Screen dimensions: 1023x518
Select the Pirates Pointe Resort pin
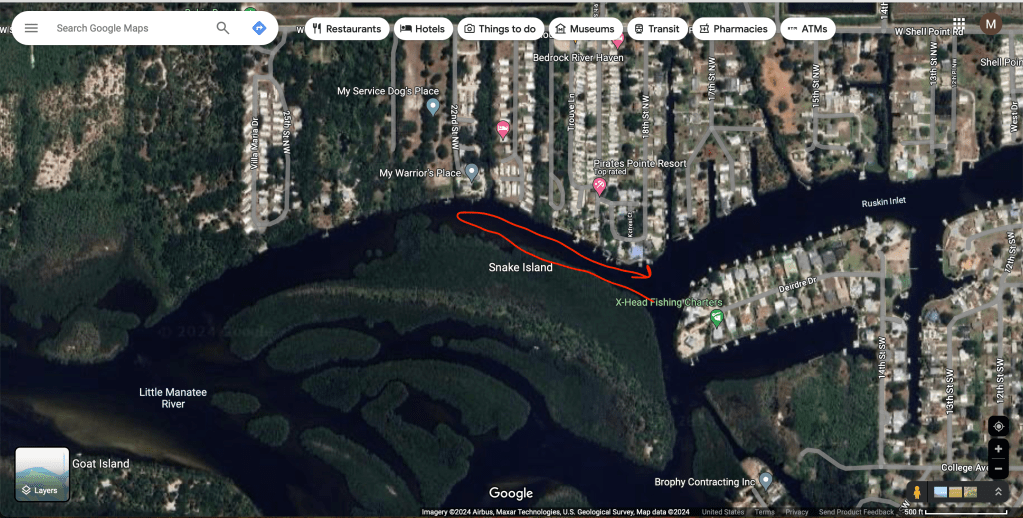point(600,186)
